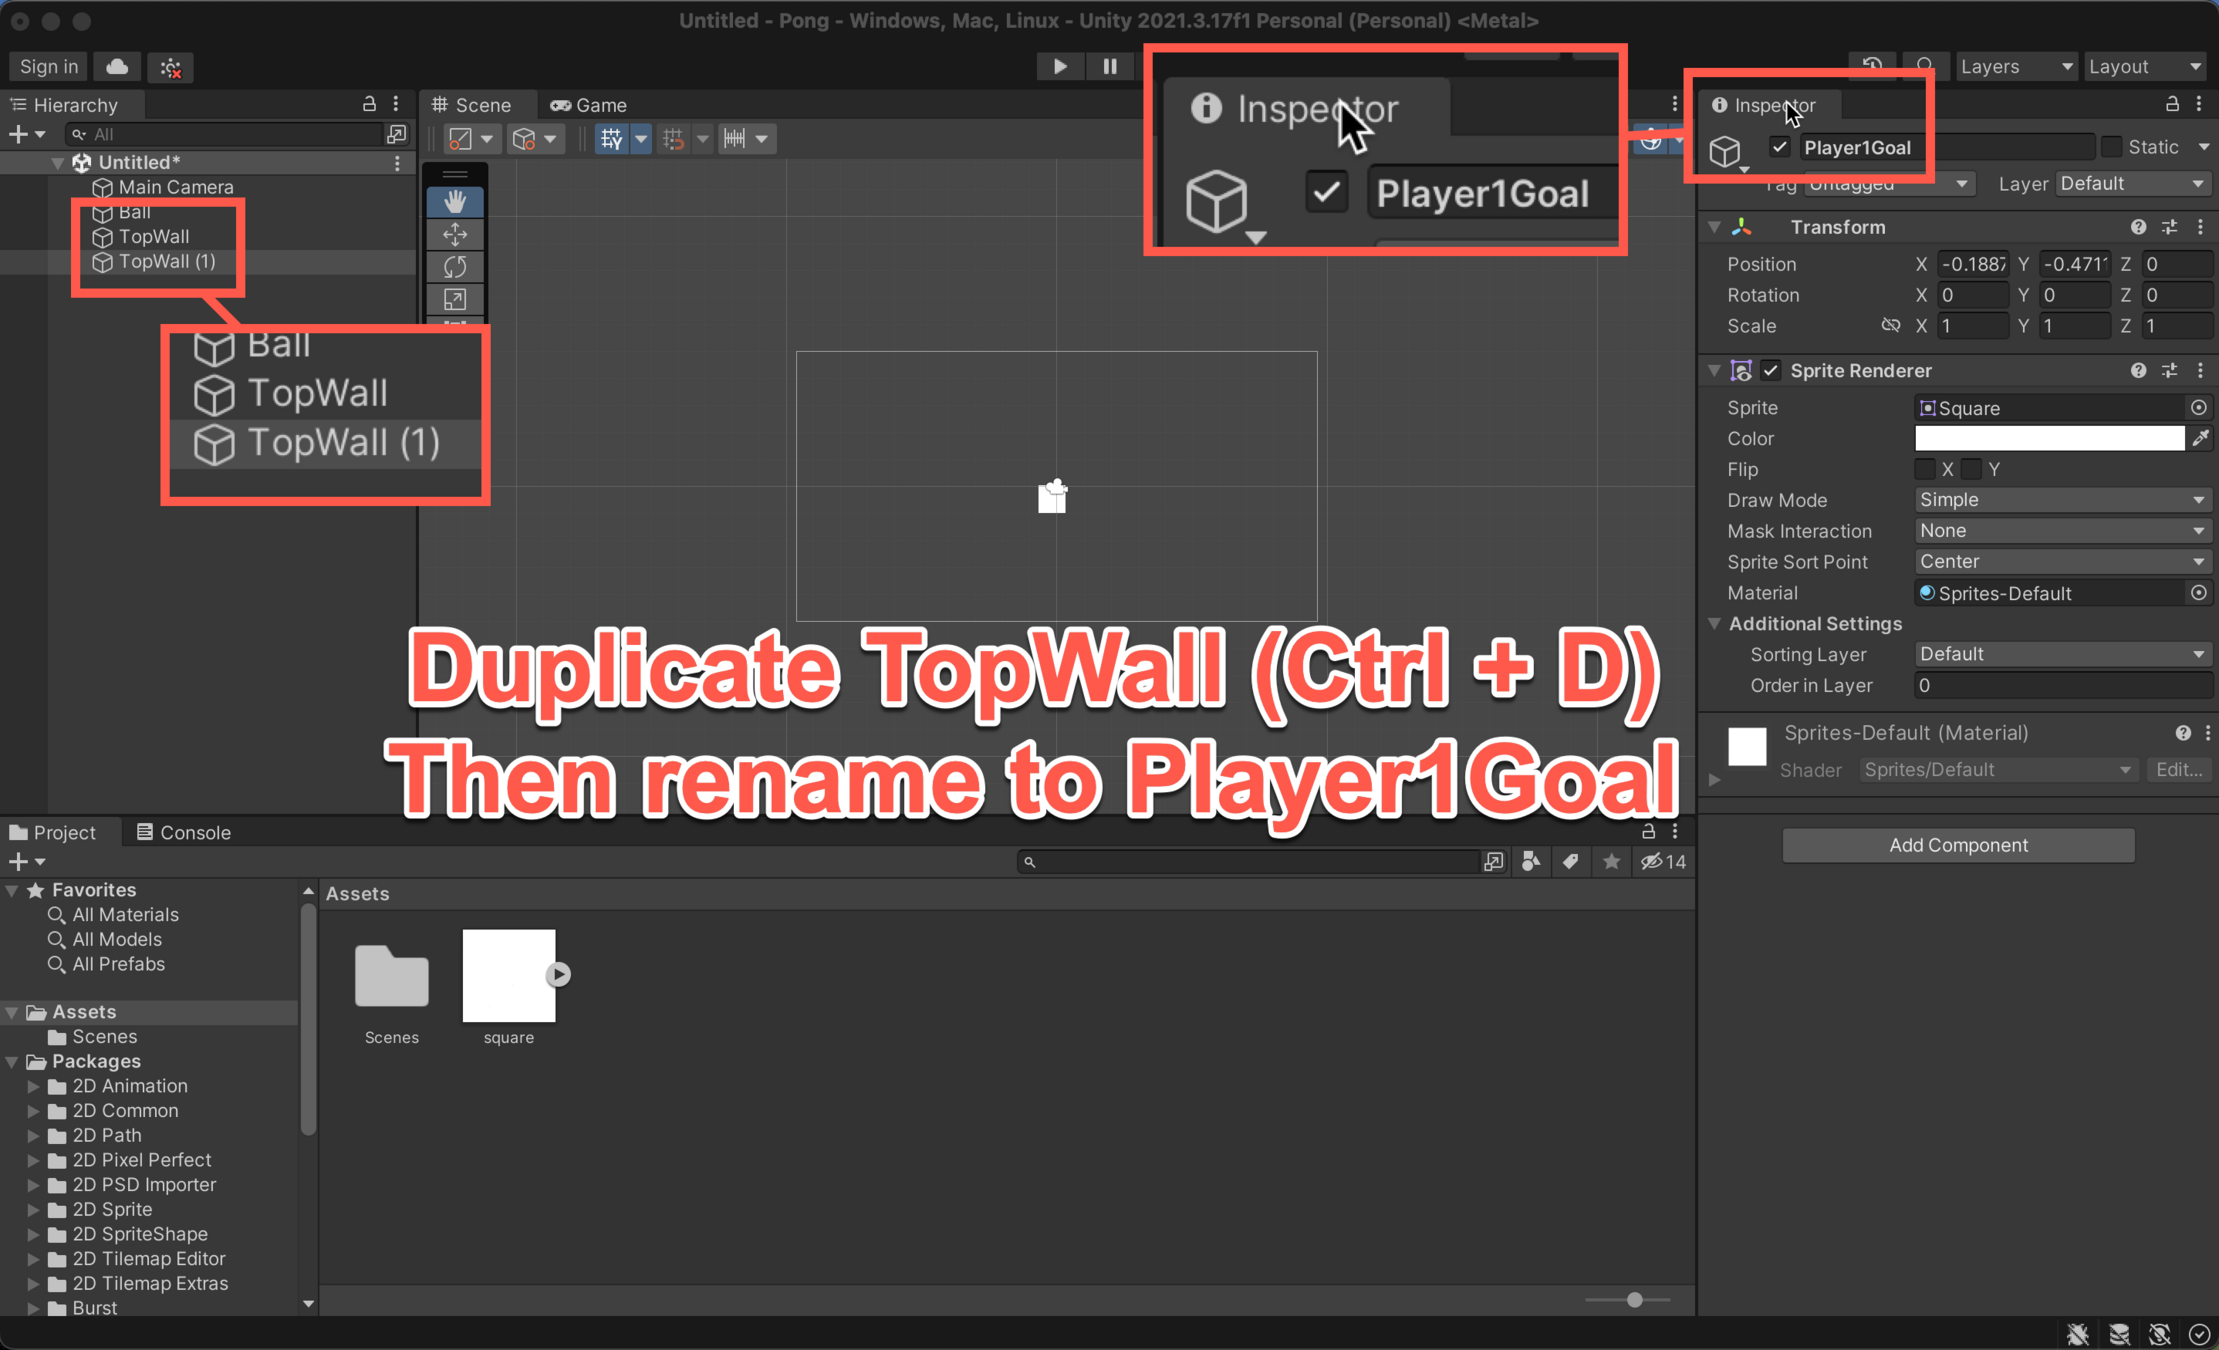Click the Play button in the toolbar
This screenshot has width=2219, height=1350.
(1060, 66)
